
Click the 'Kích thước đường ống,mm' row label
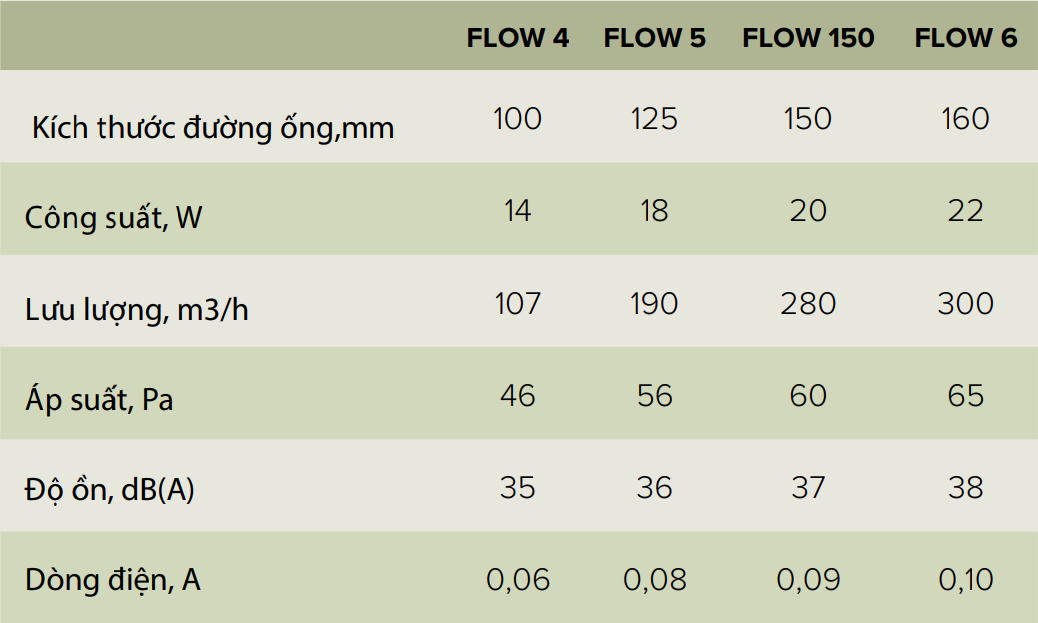point(213,128)
